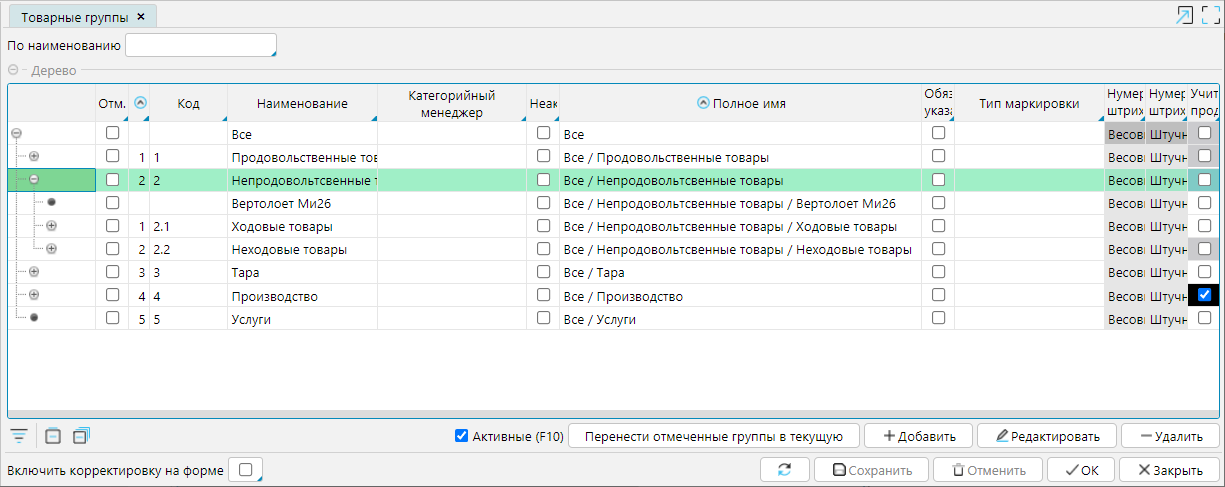Click Категорийный менеджер cell for Производство
Screen dimensions: 1225x487
point(452,295)
